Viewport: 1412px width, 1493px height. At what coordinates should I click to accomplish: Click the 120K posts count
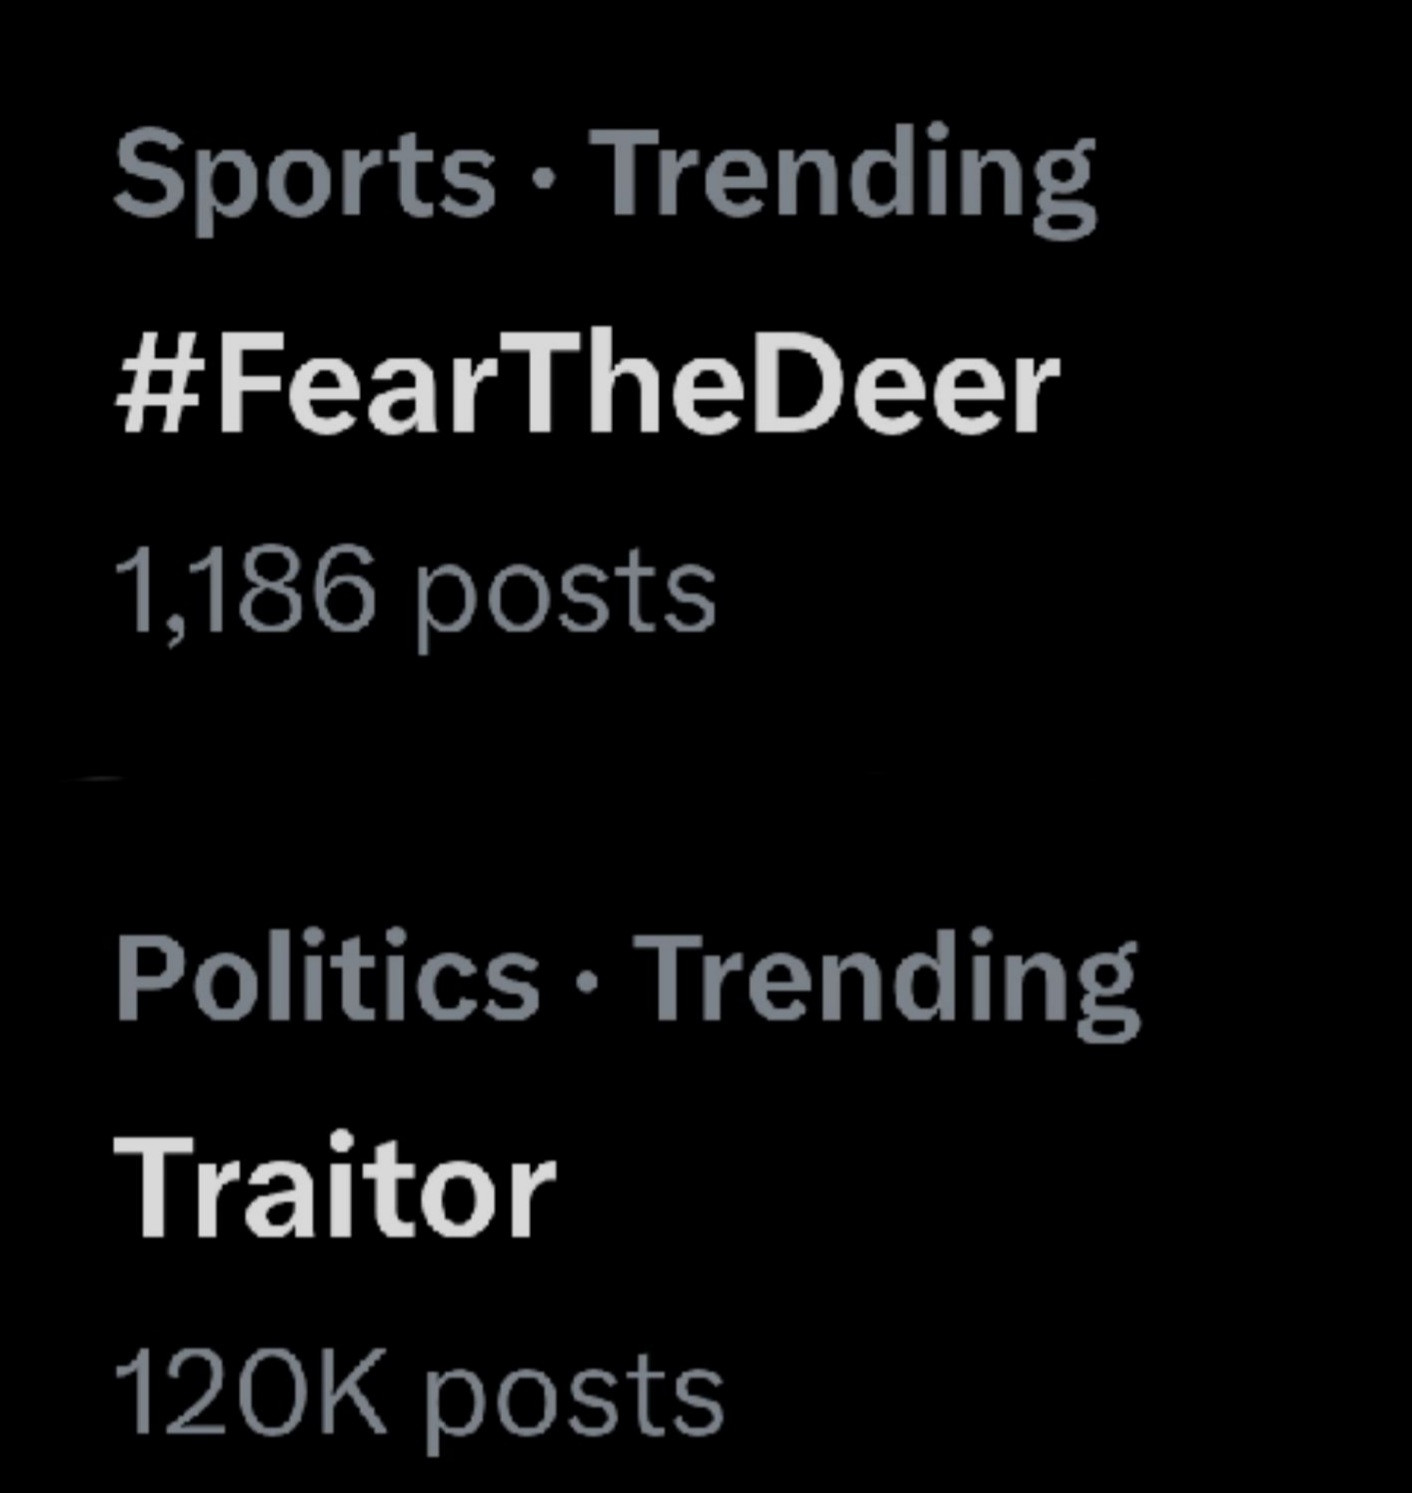pos(418,1394)
